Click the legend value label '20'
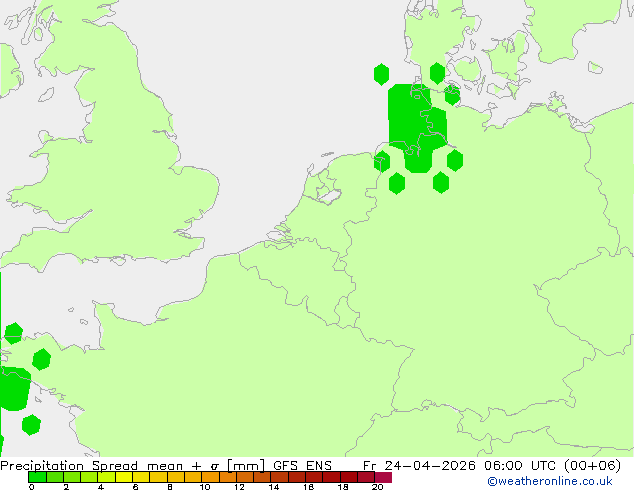Viewport: 634px width, 490px height. [377, 486]
